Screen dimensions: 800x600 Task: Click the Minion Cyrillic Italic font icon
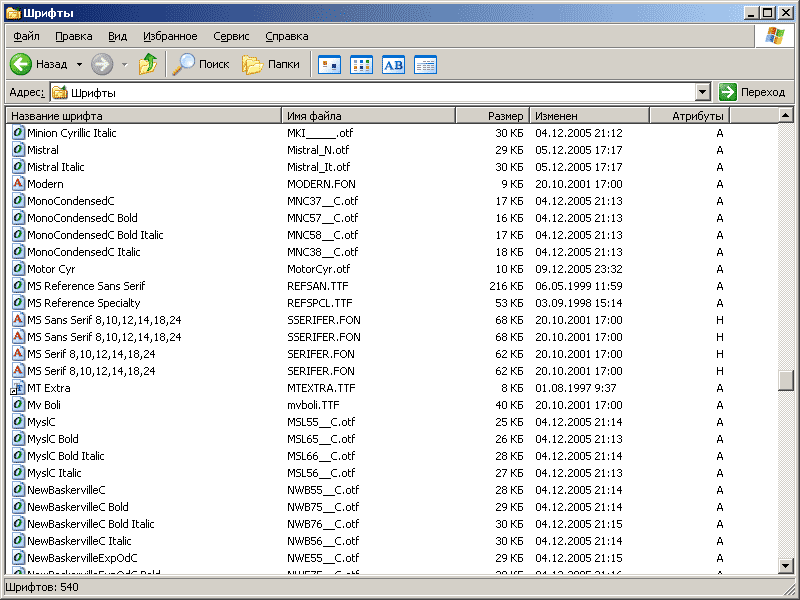tap(18, 133)
